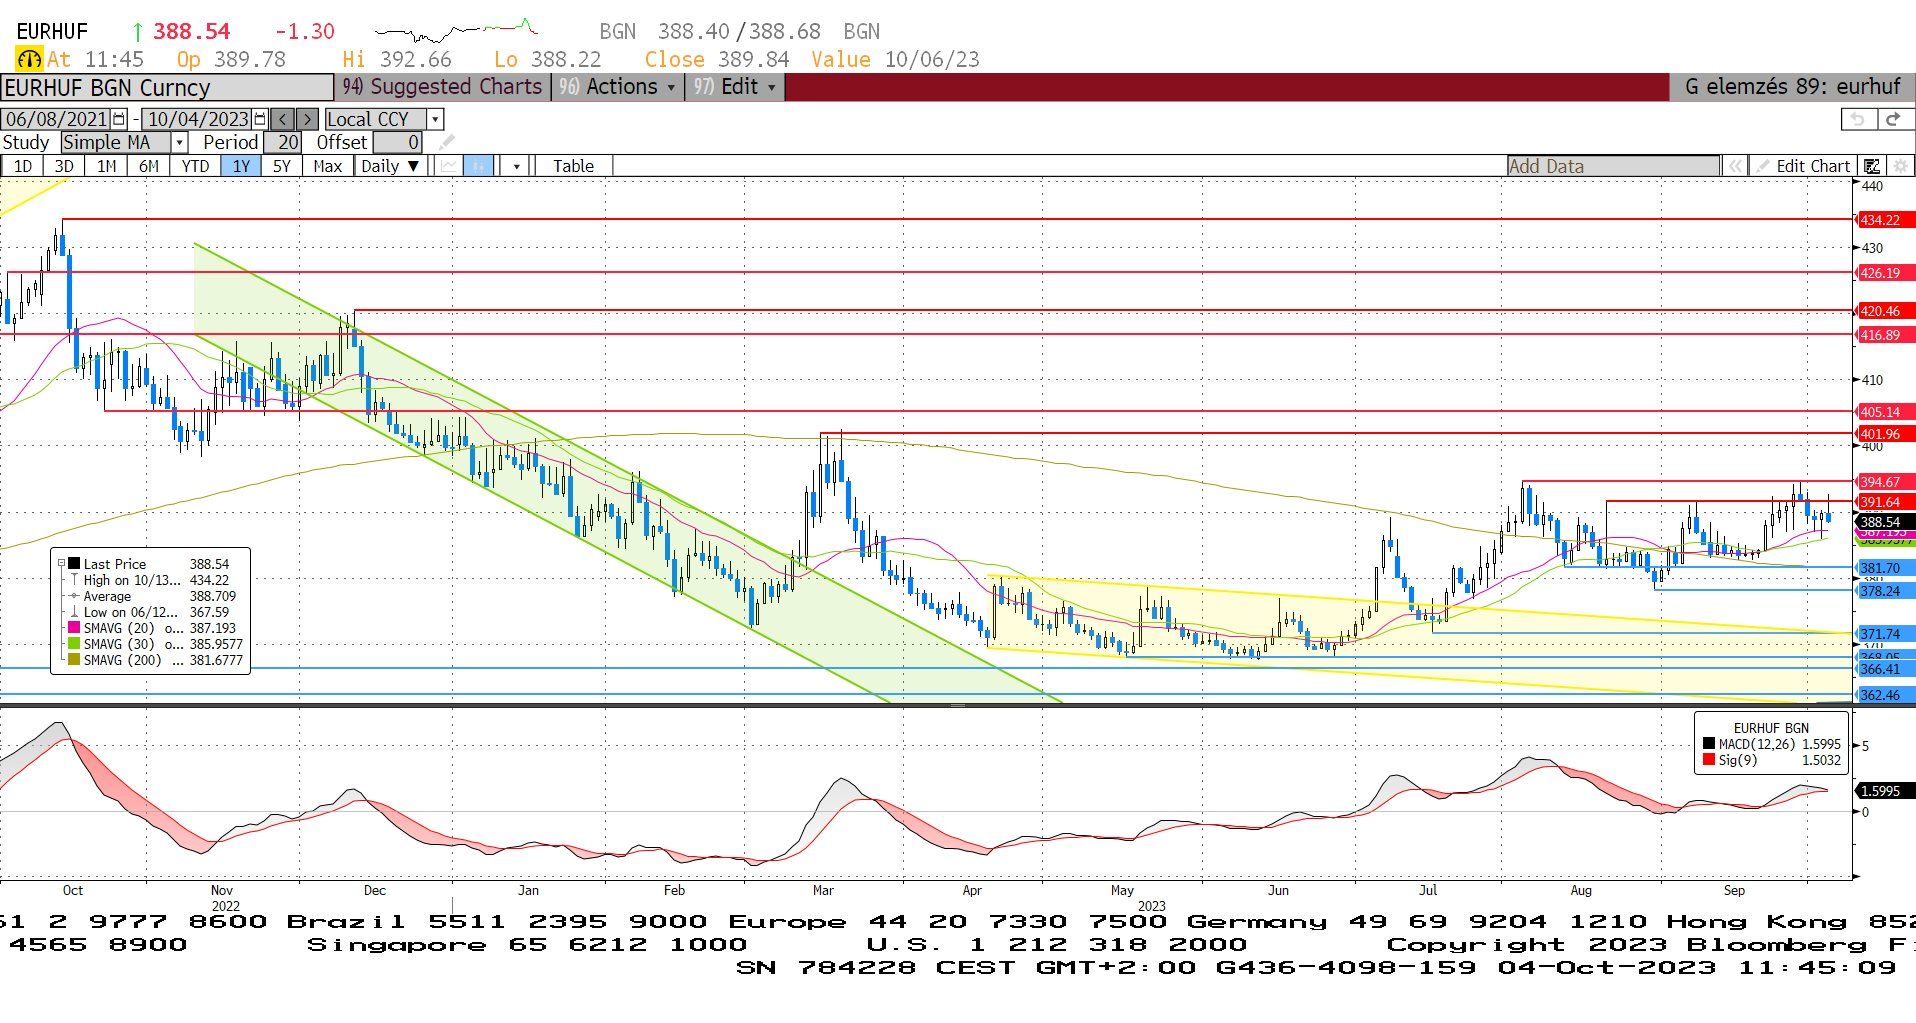Screen dimensions: 1916x1023
Task: Click the High marker icon in the legend
Action: pyautogui.click(x=74, y=580)
